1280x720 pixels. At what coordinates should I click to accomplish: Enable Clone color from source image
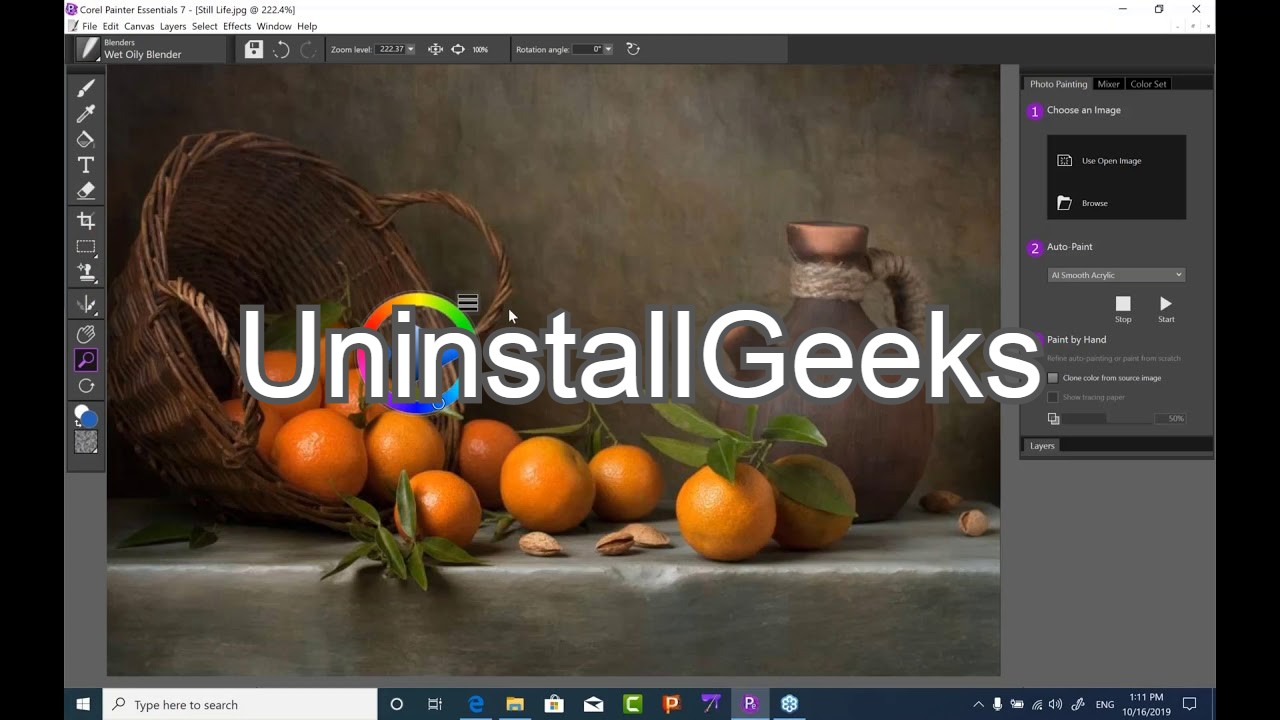point(1053,378)
